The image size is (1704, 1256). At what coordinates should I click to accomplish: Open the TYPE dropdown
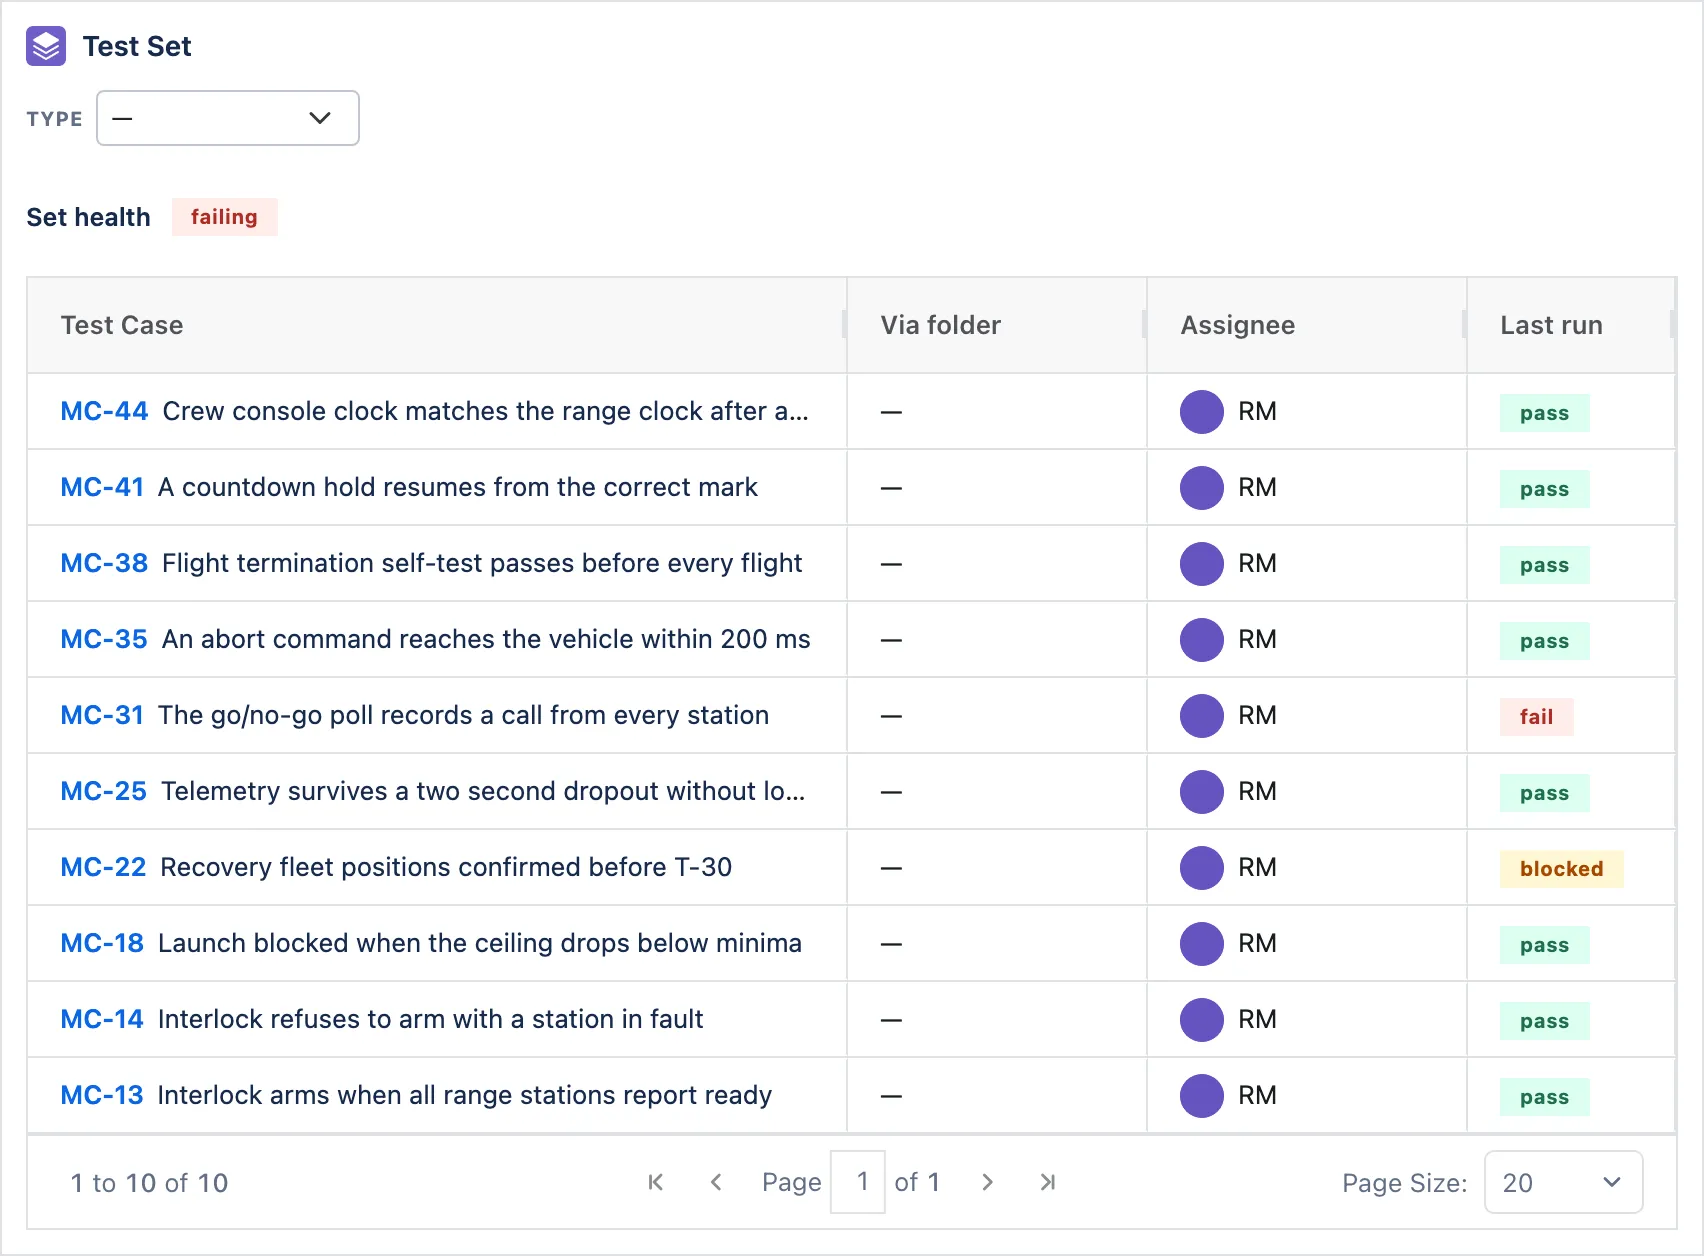[x=228, y=118]
